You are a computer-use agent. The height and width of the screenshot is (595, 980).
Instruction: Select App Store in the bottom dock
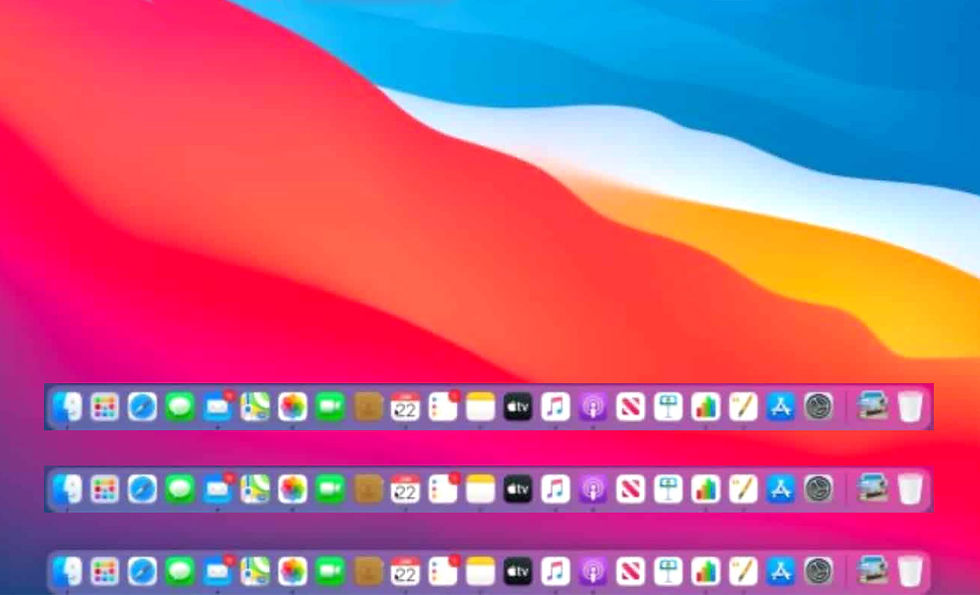pos(781,571)
